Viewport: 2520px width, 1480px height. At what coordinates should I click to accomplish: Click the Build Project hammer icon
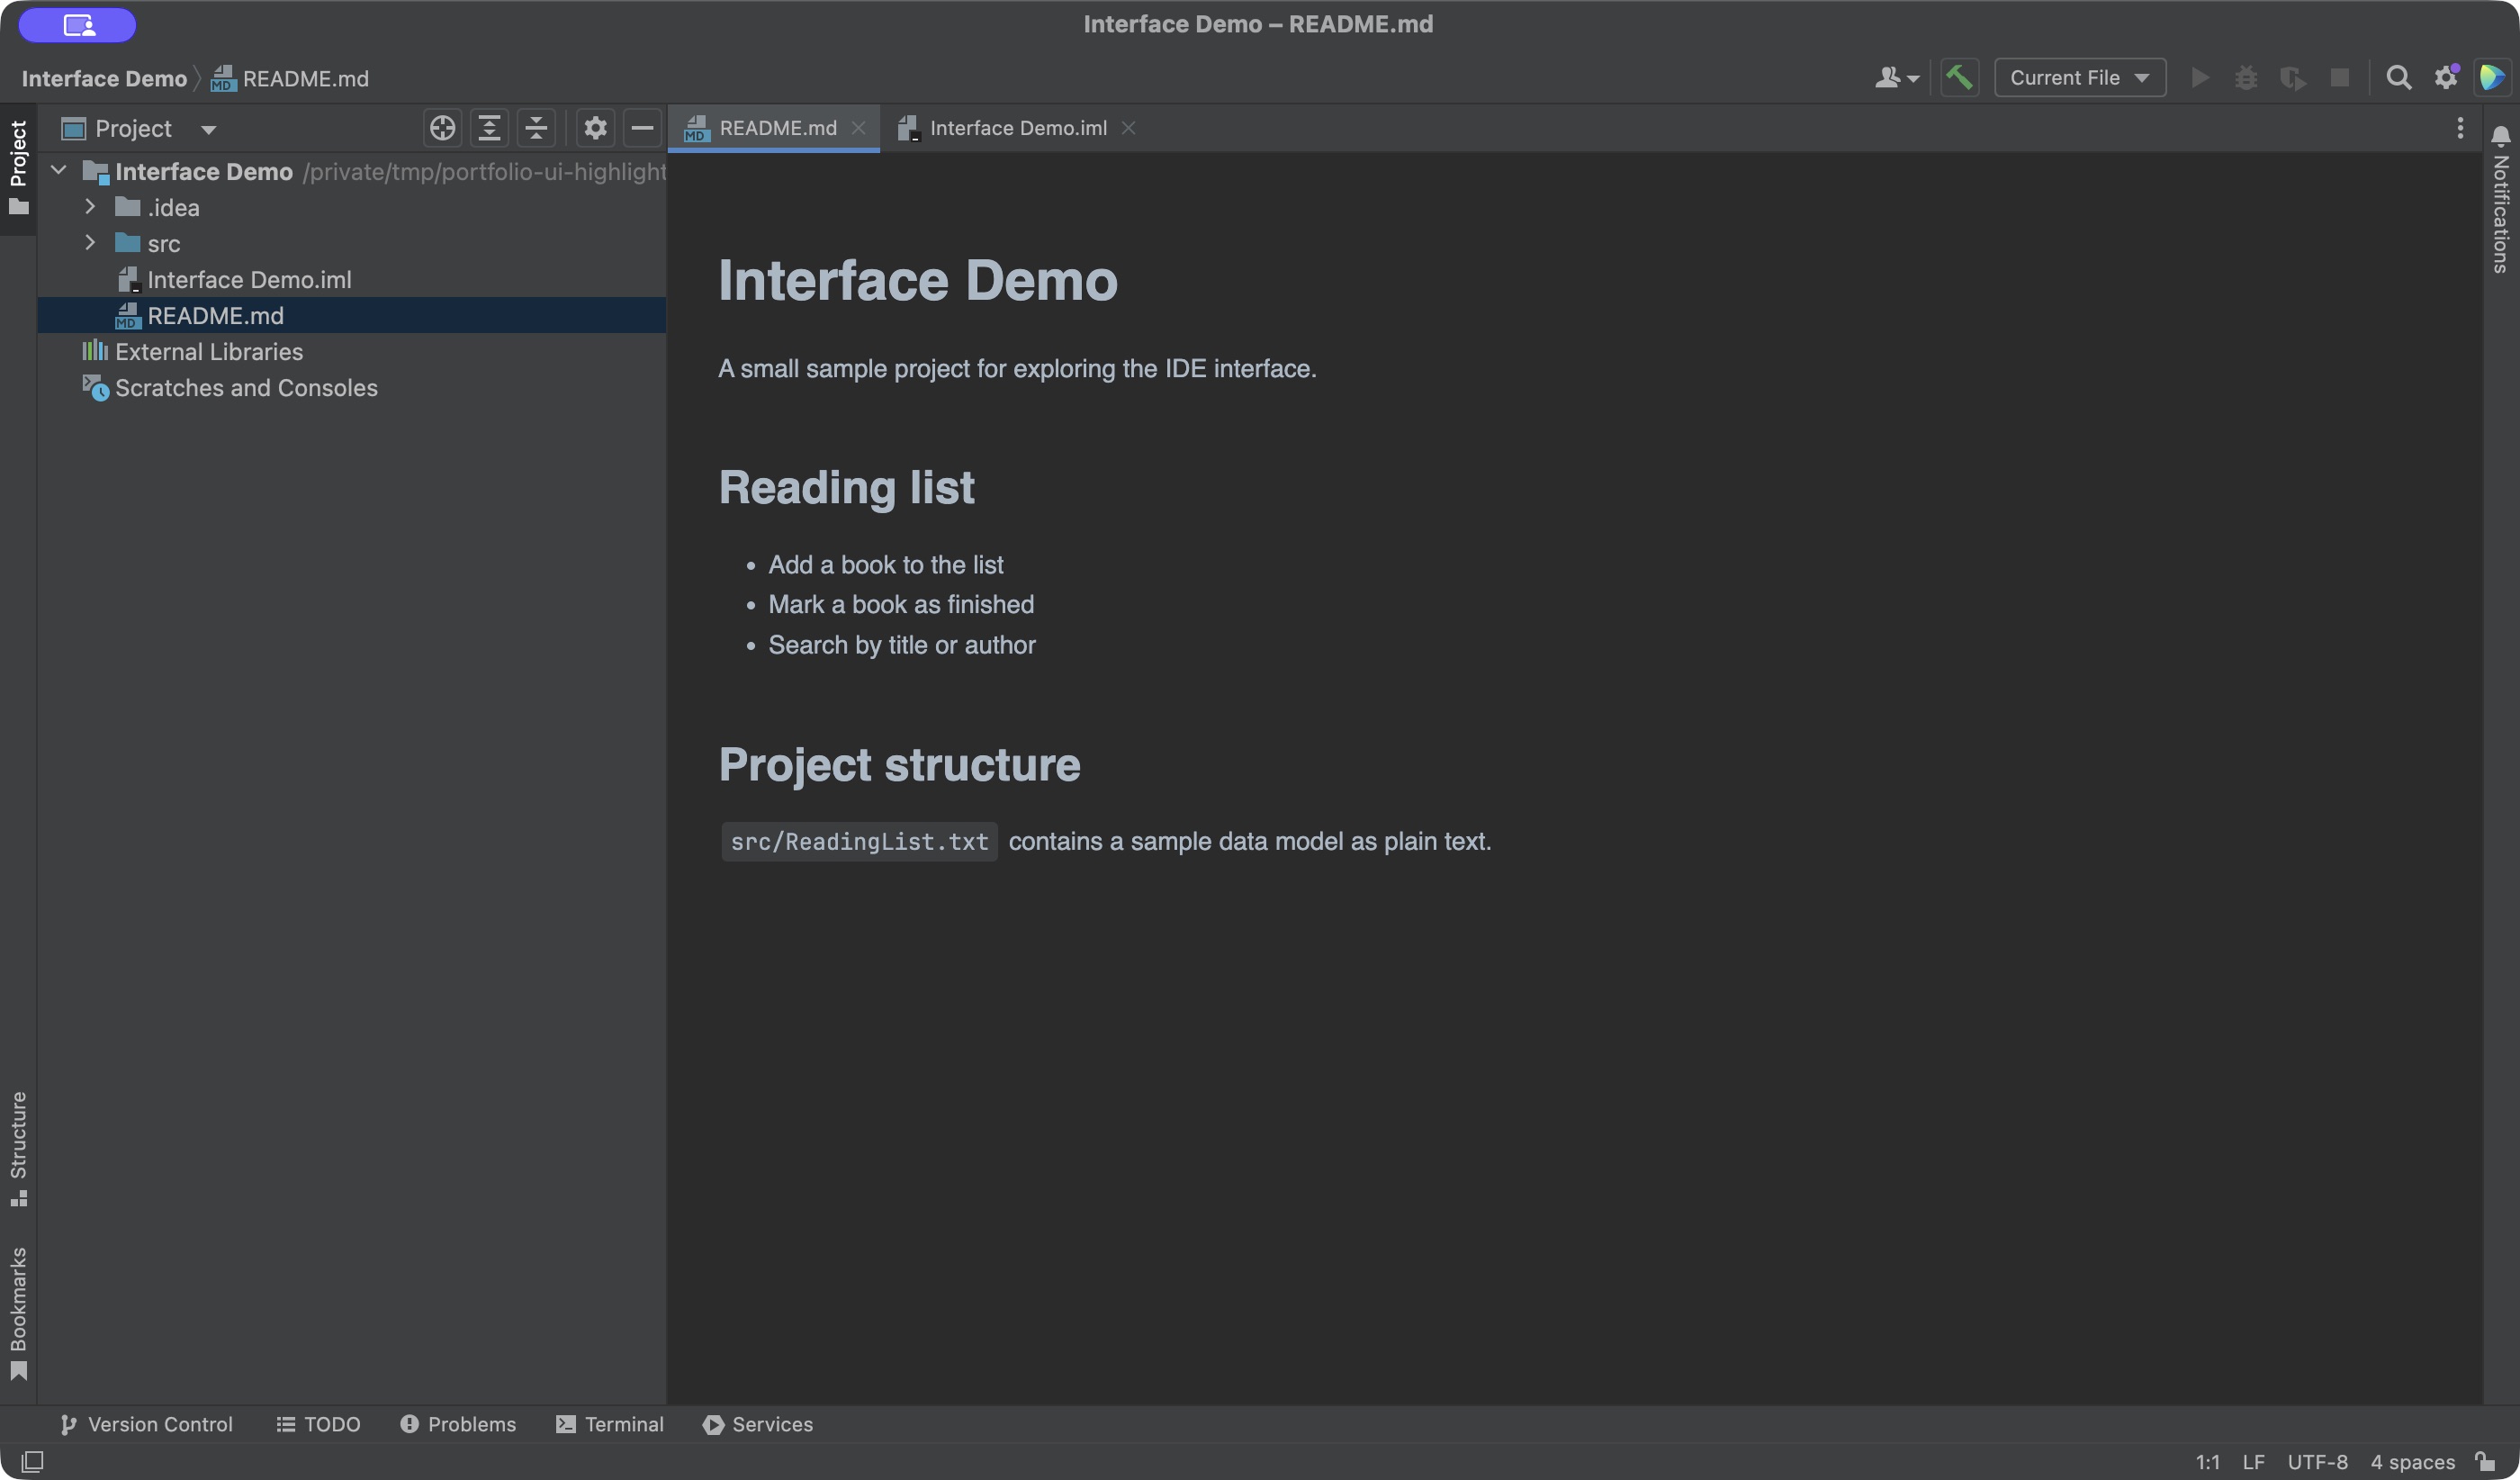tap(1959, 78)
